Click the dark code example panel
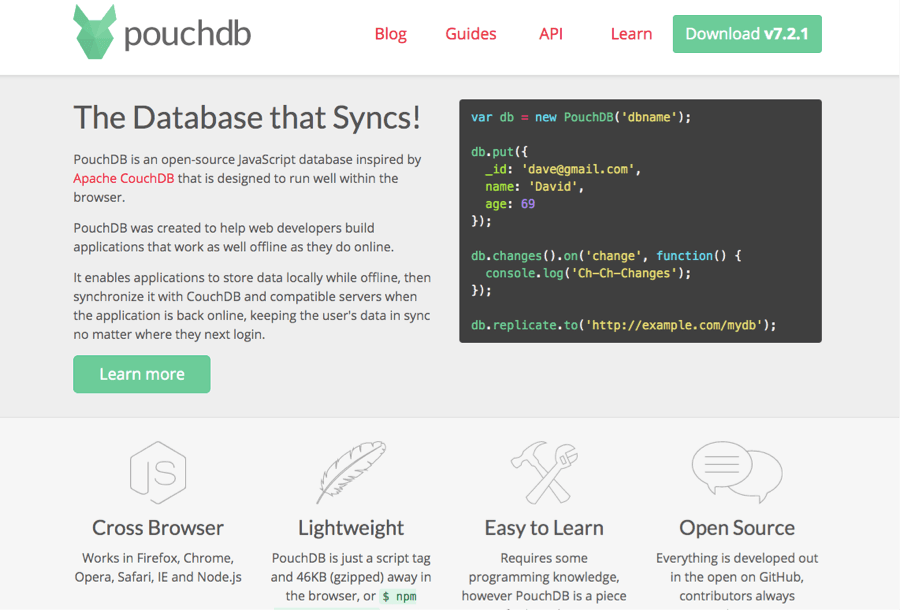Screen dimensions: 900x610 click(x=640, y=220)
